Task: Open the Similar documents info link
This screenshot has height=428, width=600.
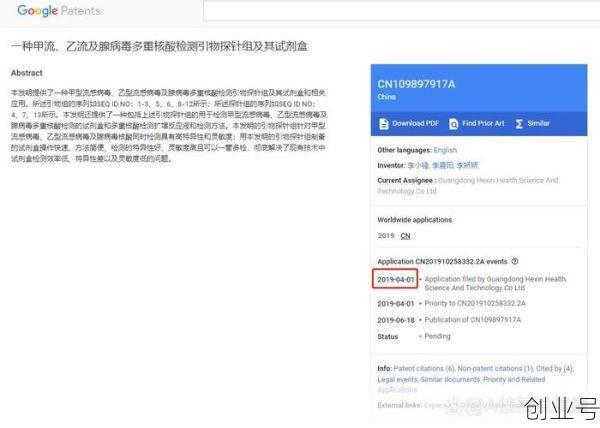Action: pos(450,379)
